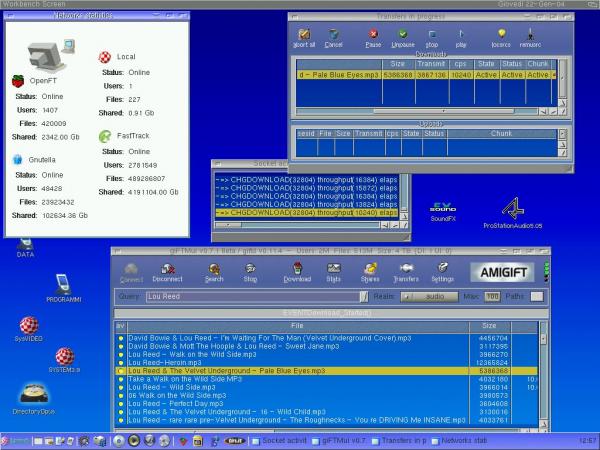This screenshot has height=450, width=600.
Task: Click the Downloads list horizontal scrollbar handle
Action: click(444, 111)
